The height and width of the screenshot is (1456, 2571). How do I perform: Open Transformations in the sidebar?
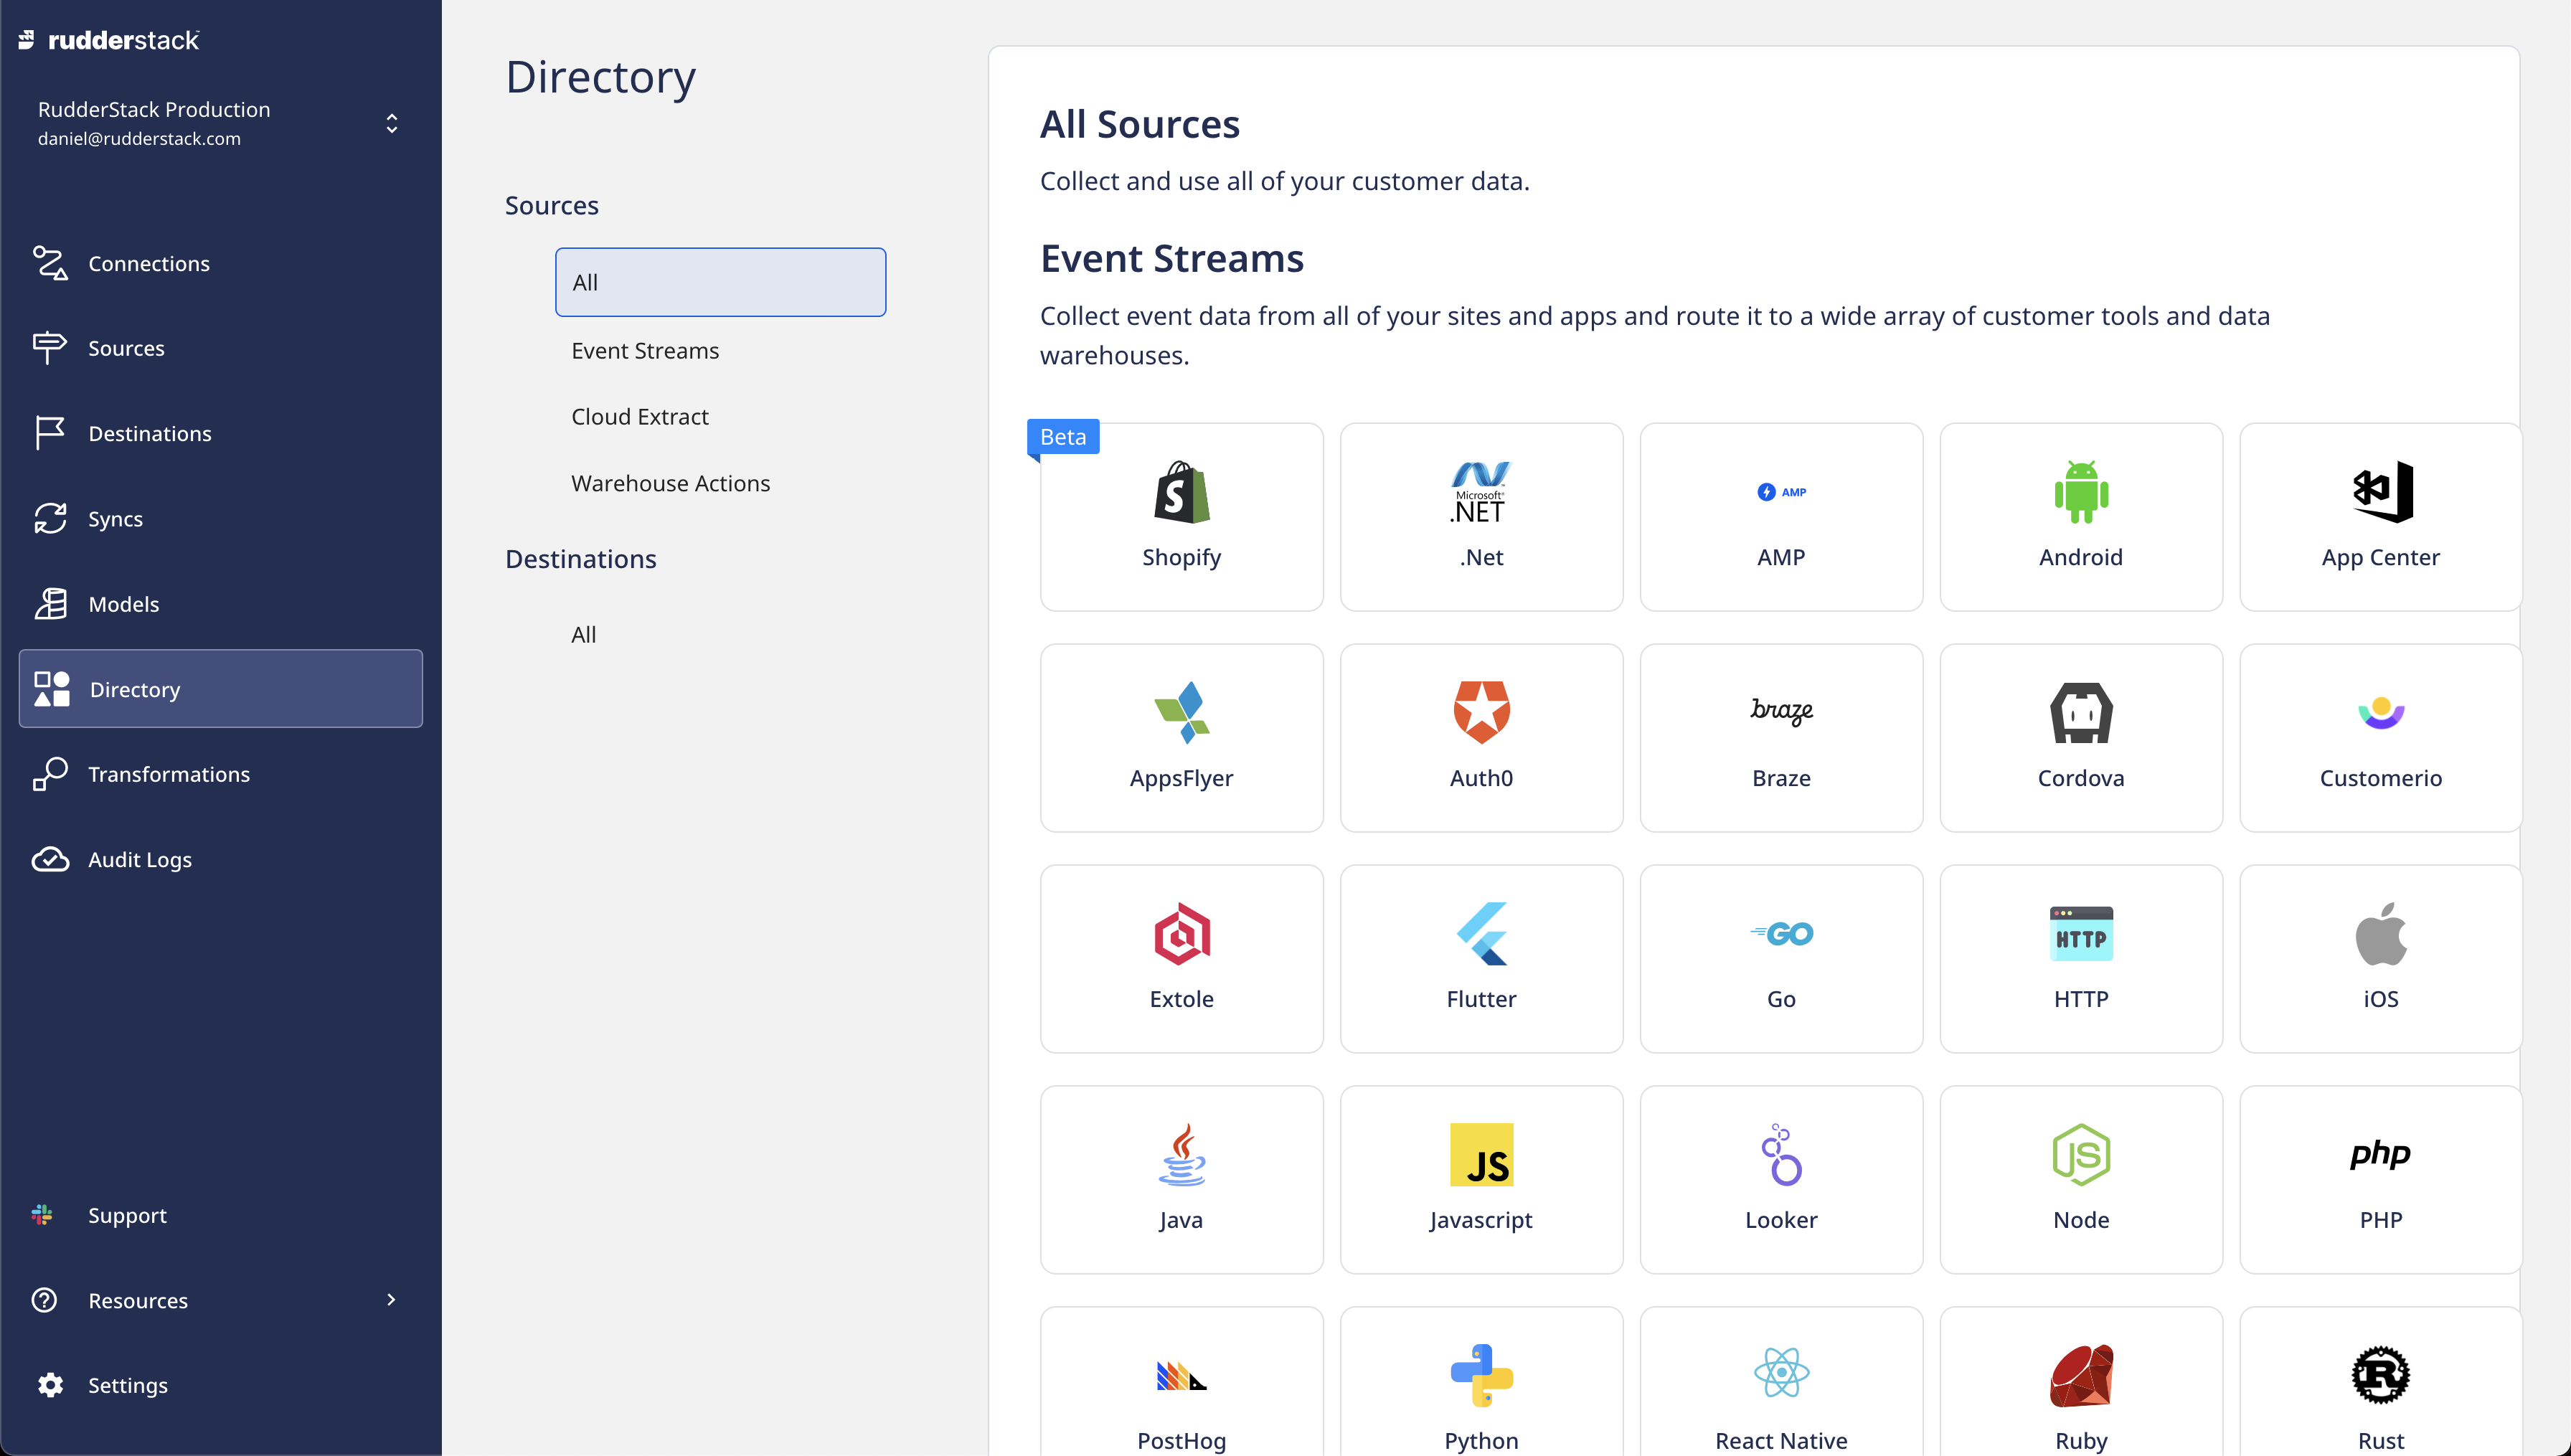coord(169,773)
